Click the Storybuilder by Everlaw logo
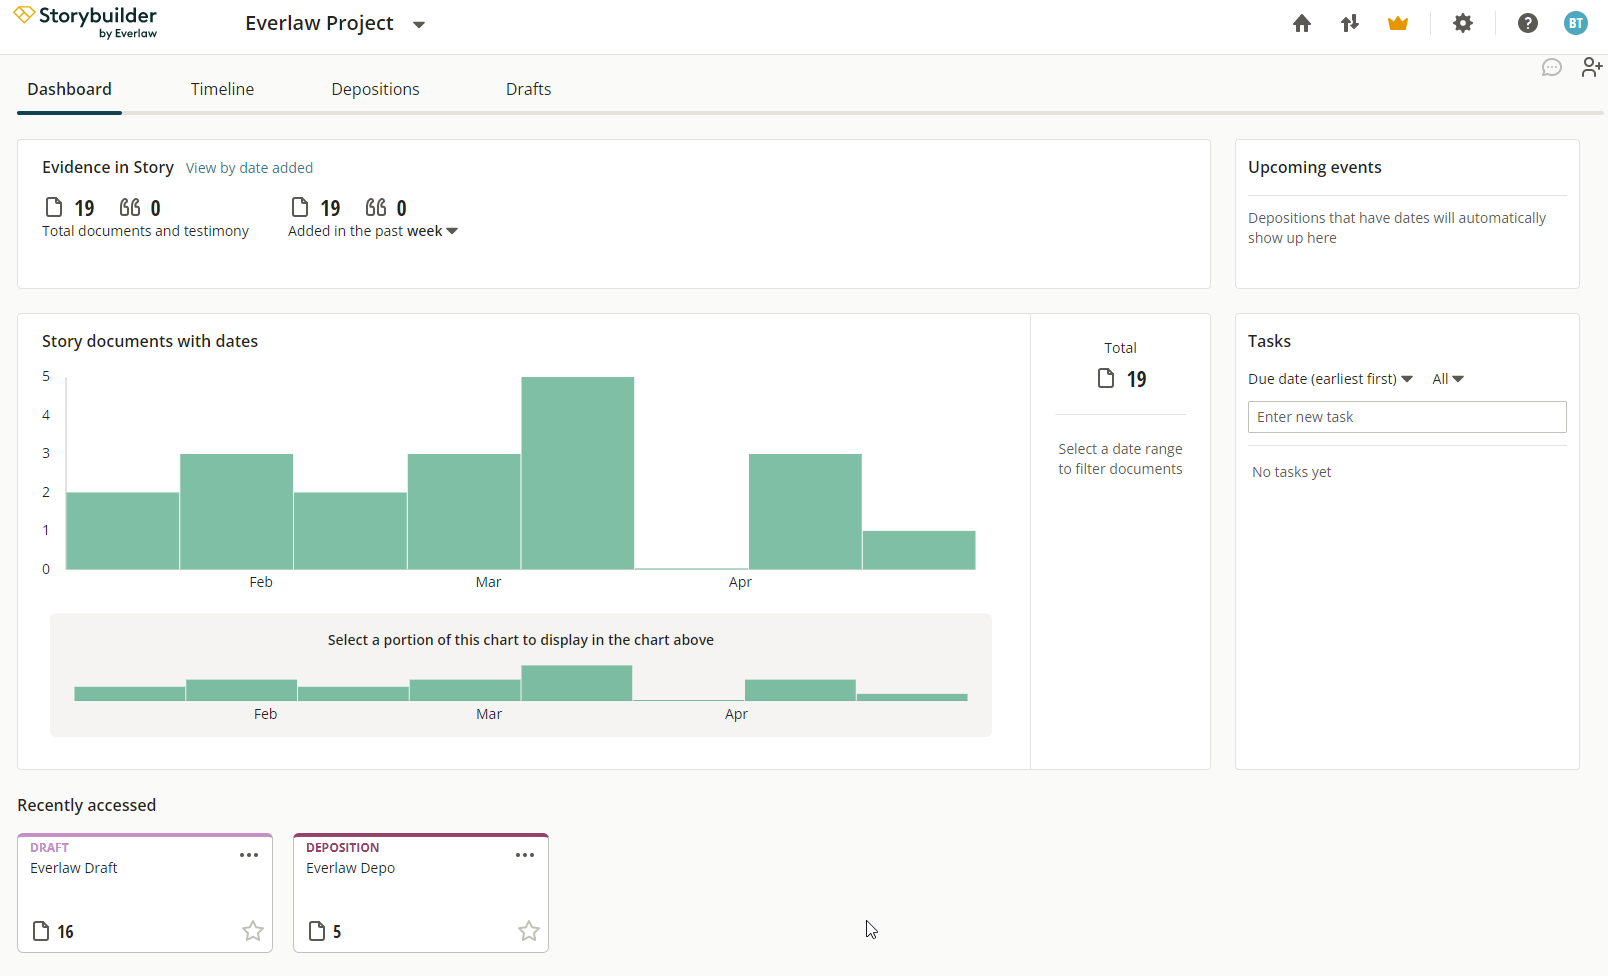The height and width of the screenshot is (976, 1608). pos(85,22)
